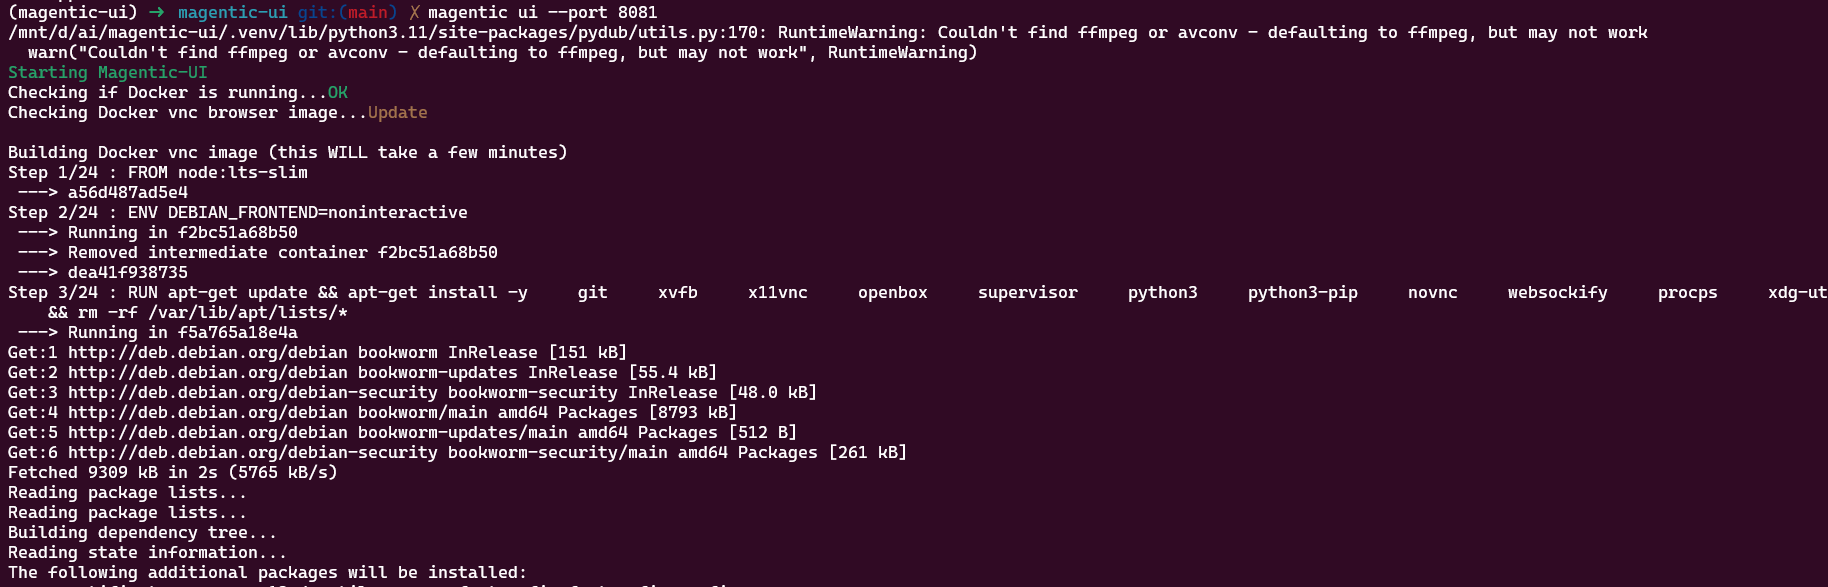Click the green 'Starting Magentic-UI' line
Image resolution: width=1828 pixels, height=587 pixels.
tap(108, 72)
